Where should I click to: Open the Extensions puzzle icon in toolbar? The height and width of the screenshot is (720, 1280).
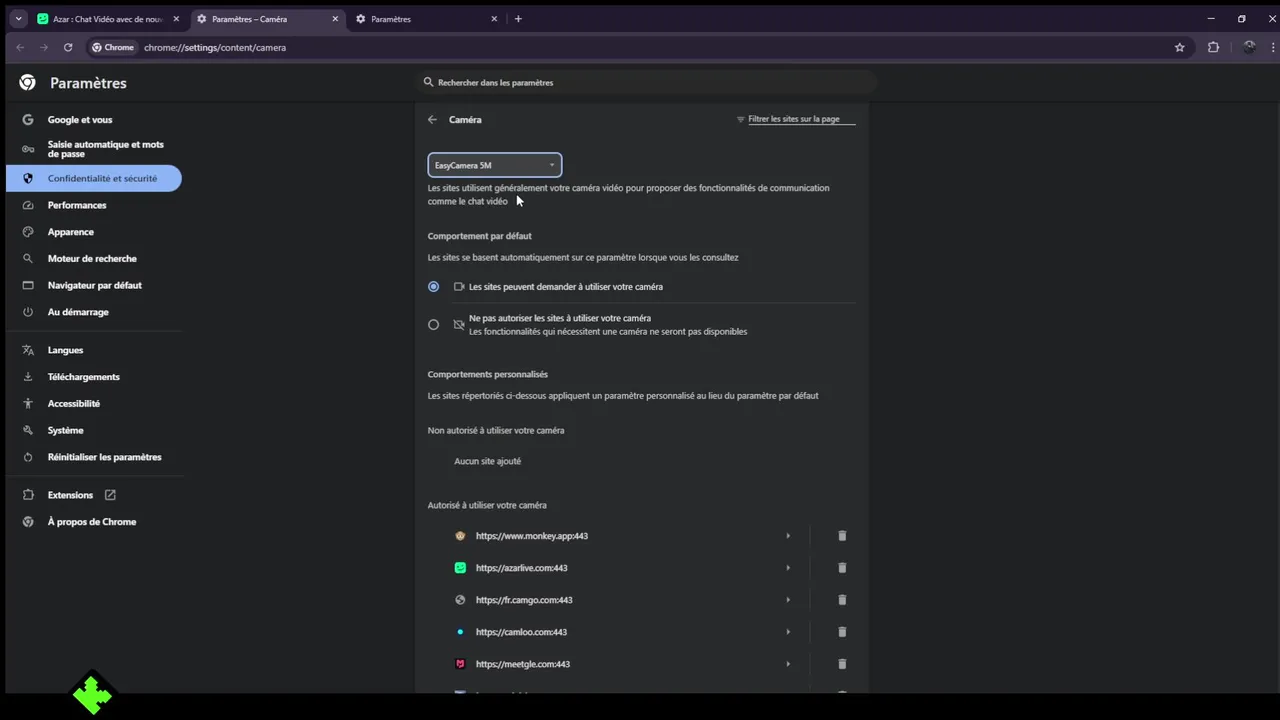click(x=1213, y=47)
